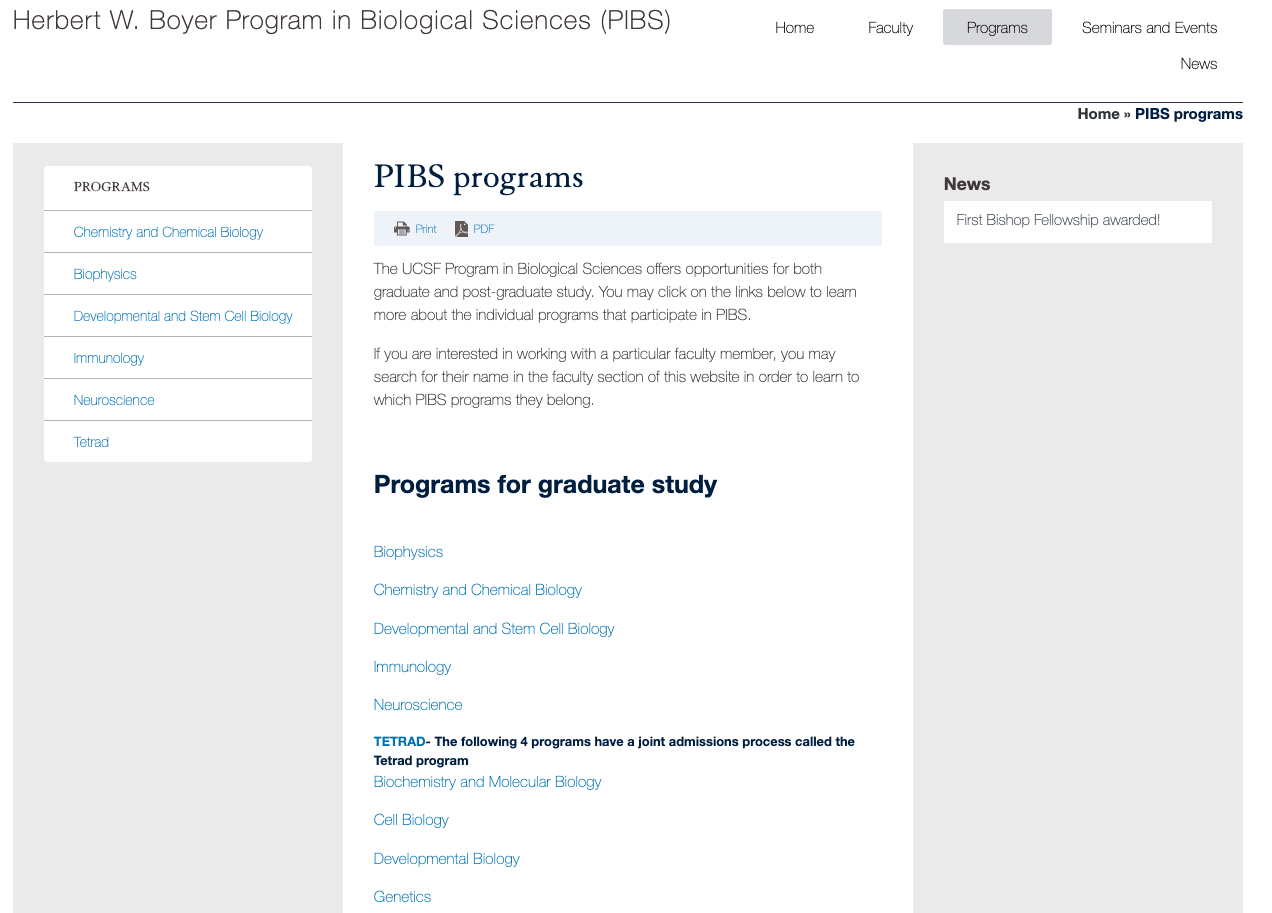The image size is (1272, 913).
Task: Select Biophysics in the sidebar menu
Action: coord(105,274)
